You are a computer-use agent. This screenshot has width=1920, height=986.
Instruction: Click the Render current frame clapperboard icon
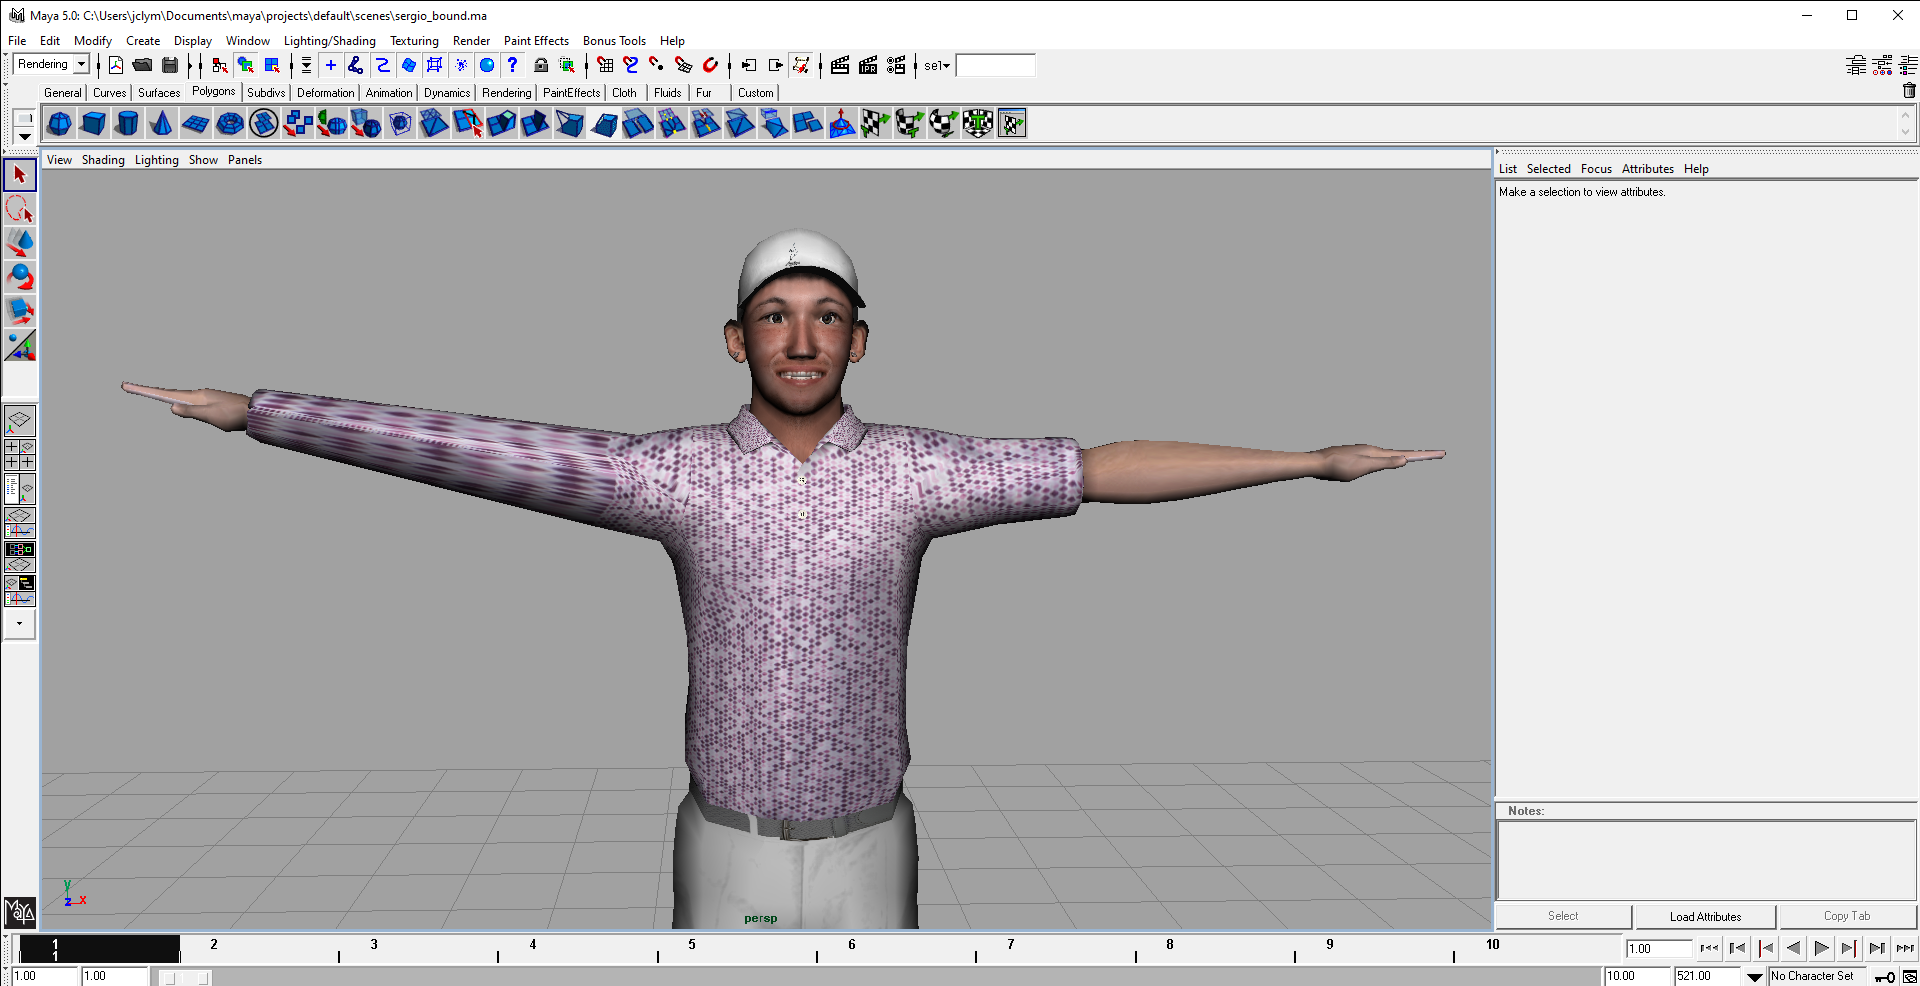[840, 65]
